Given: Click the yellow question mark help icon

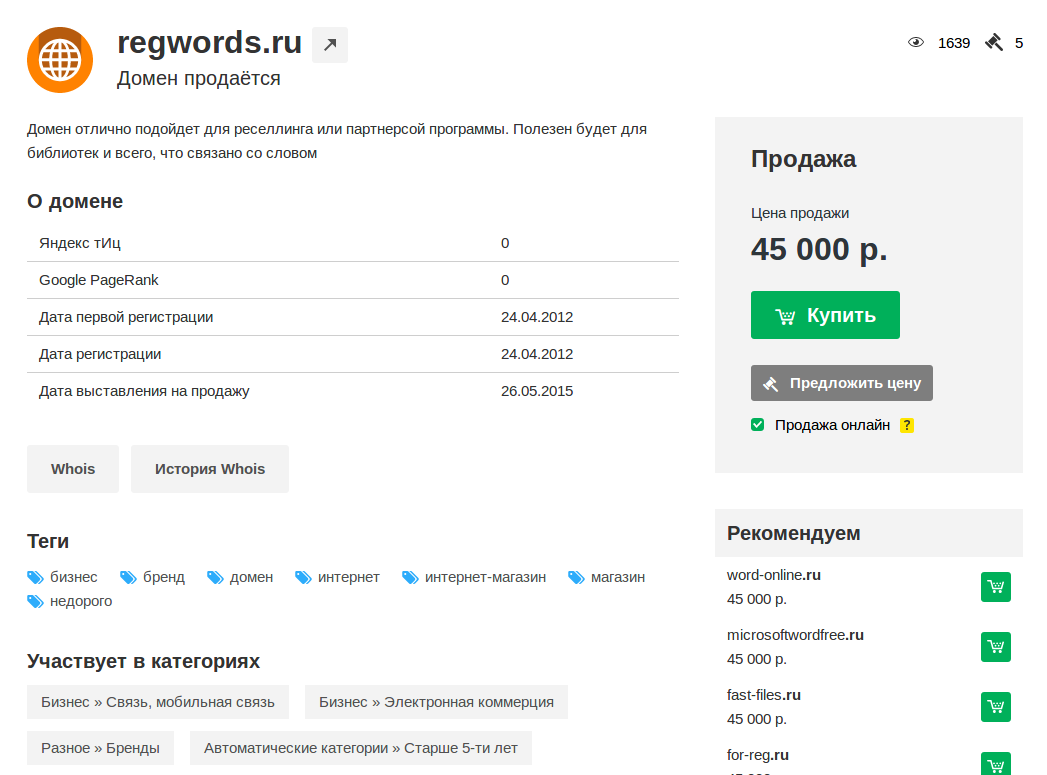Looking at the screenshot, I should click(x=906, y=425).
